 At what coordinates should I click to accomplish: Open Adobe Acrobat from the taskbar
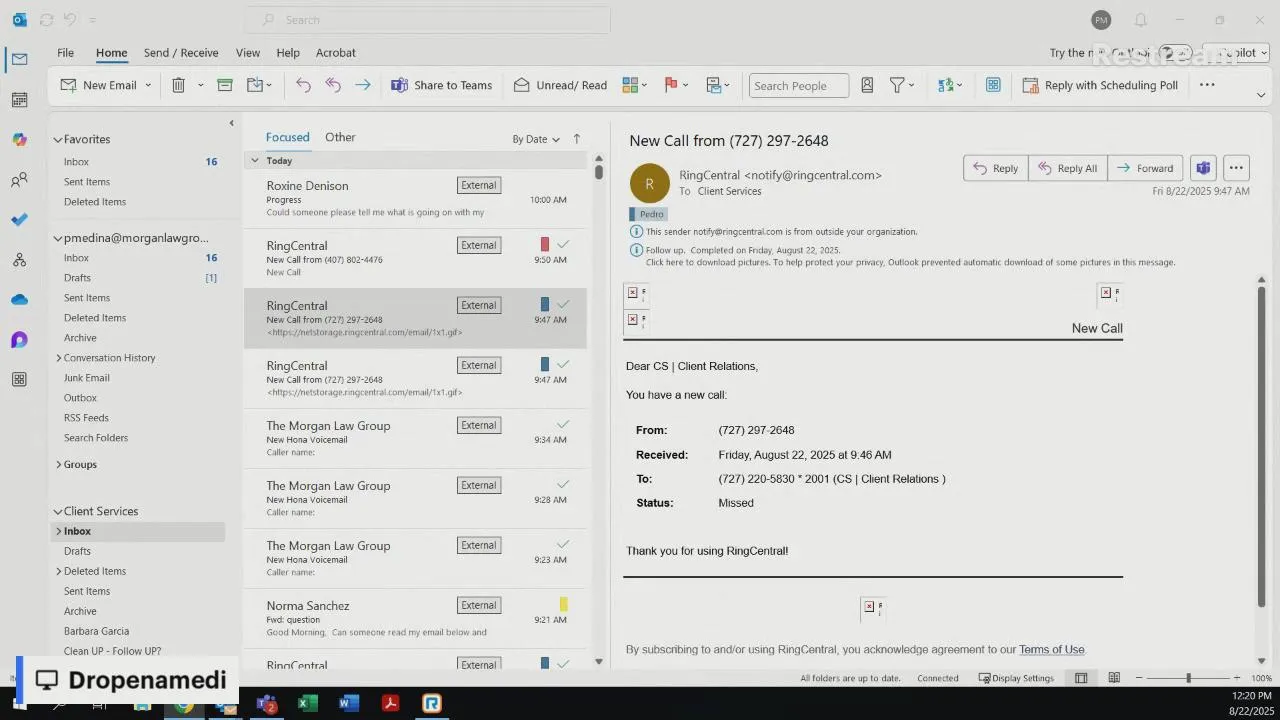[x=390, y=703]
